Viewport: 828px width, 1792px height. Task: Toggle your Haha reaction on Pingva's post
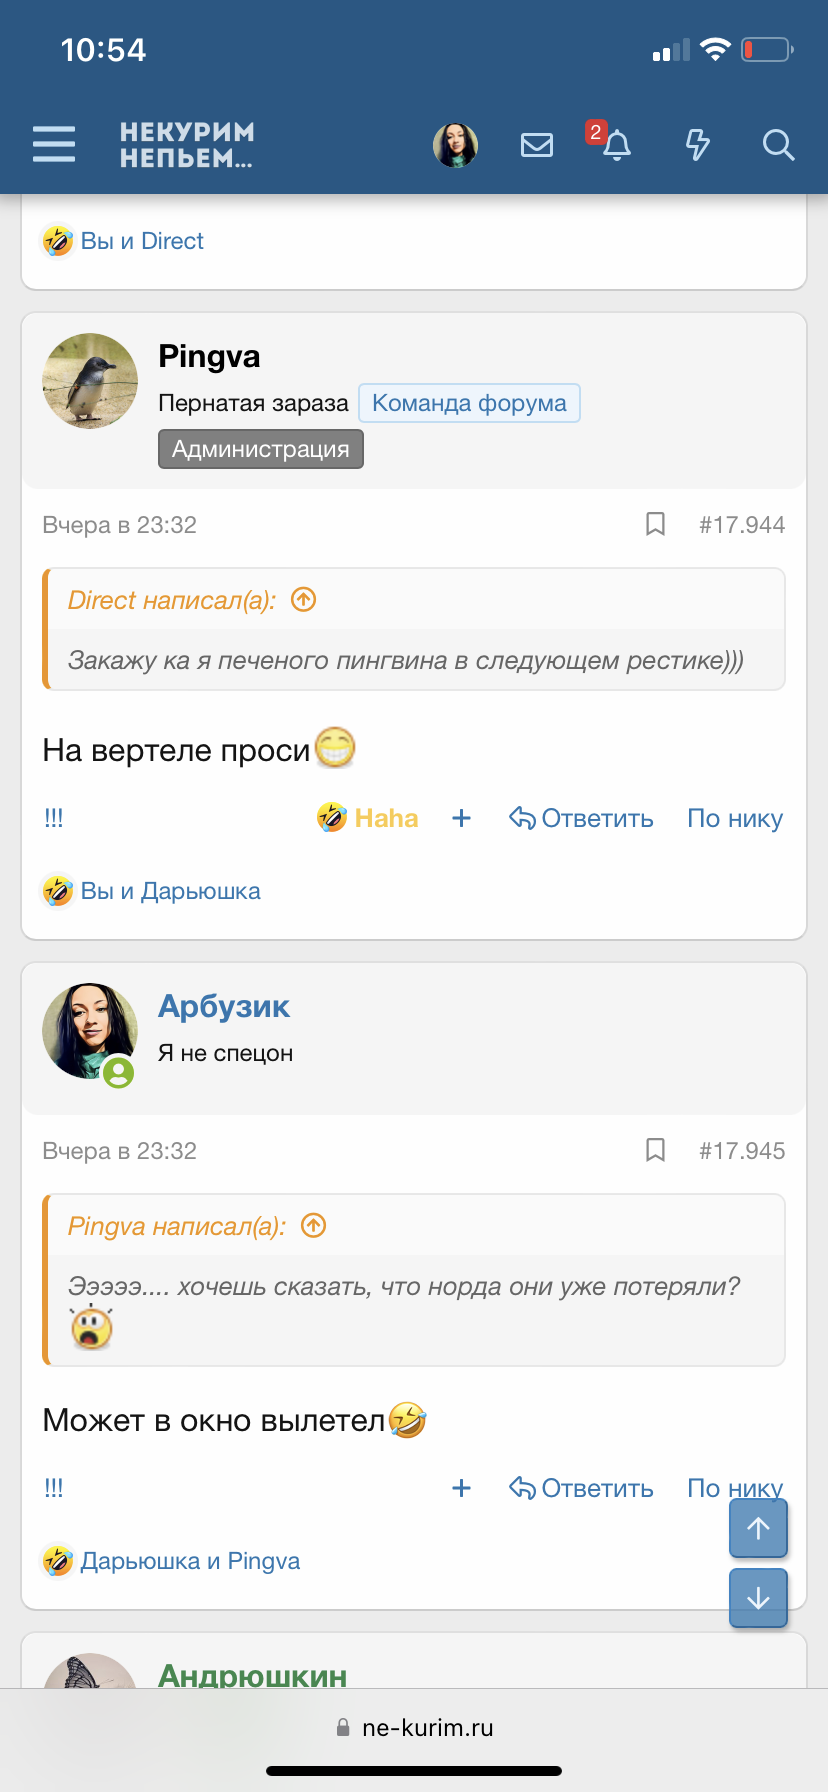pyautogui.click(x=367, y=818)
